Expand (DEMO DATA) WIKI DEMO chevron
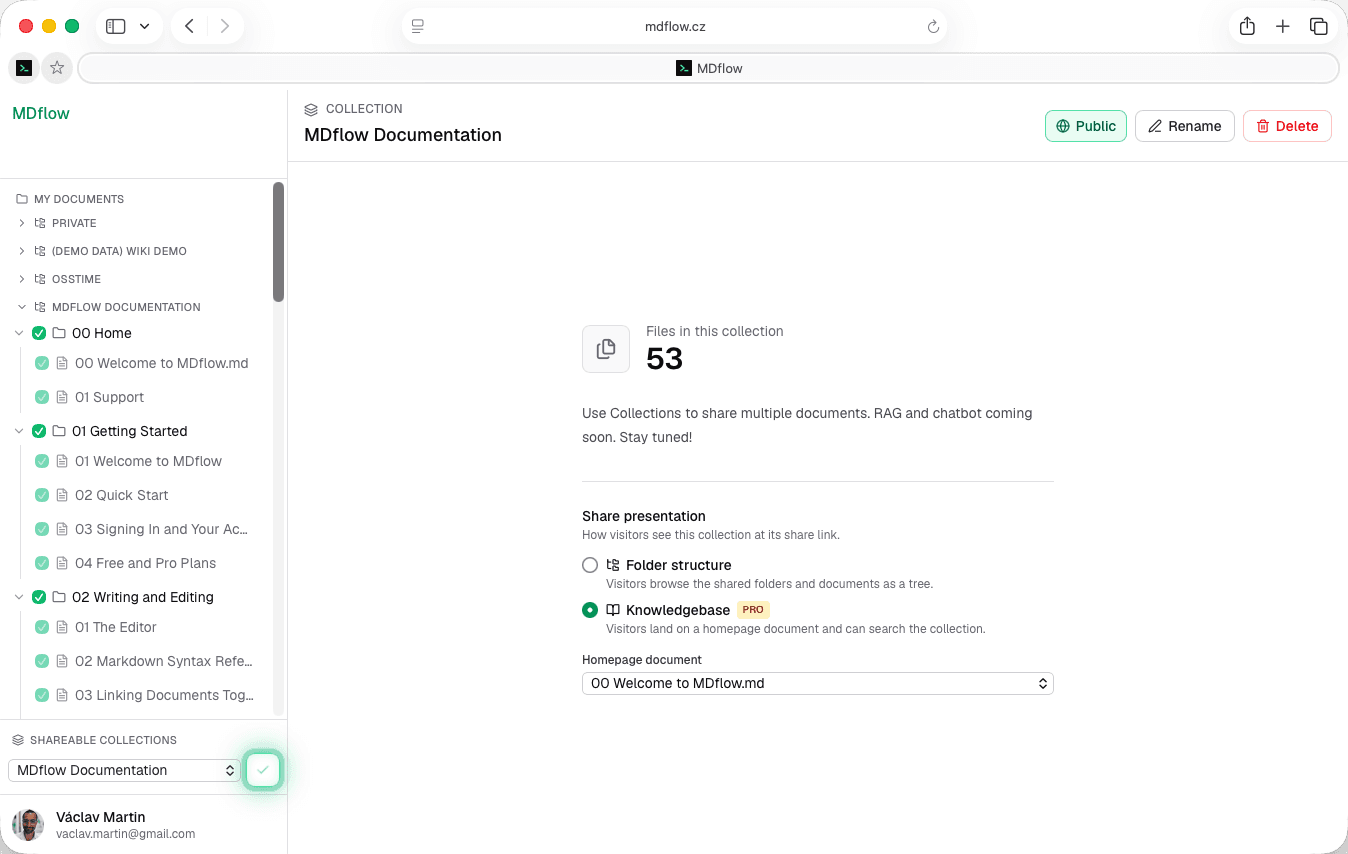Viewport: 1348px width, 854px height. coord(22,251)
